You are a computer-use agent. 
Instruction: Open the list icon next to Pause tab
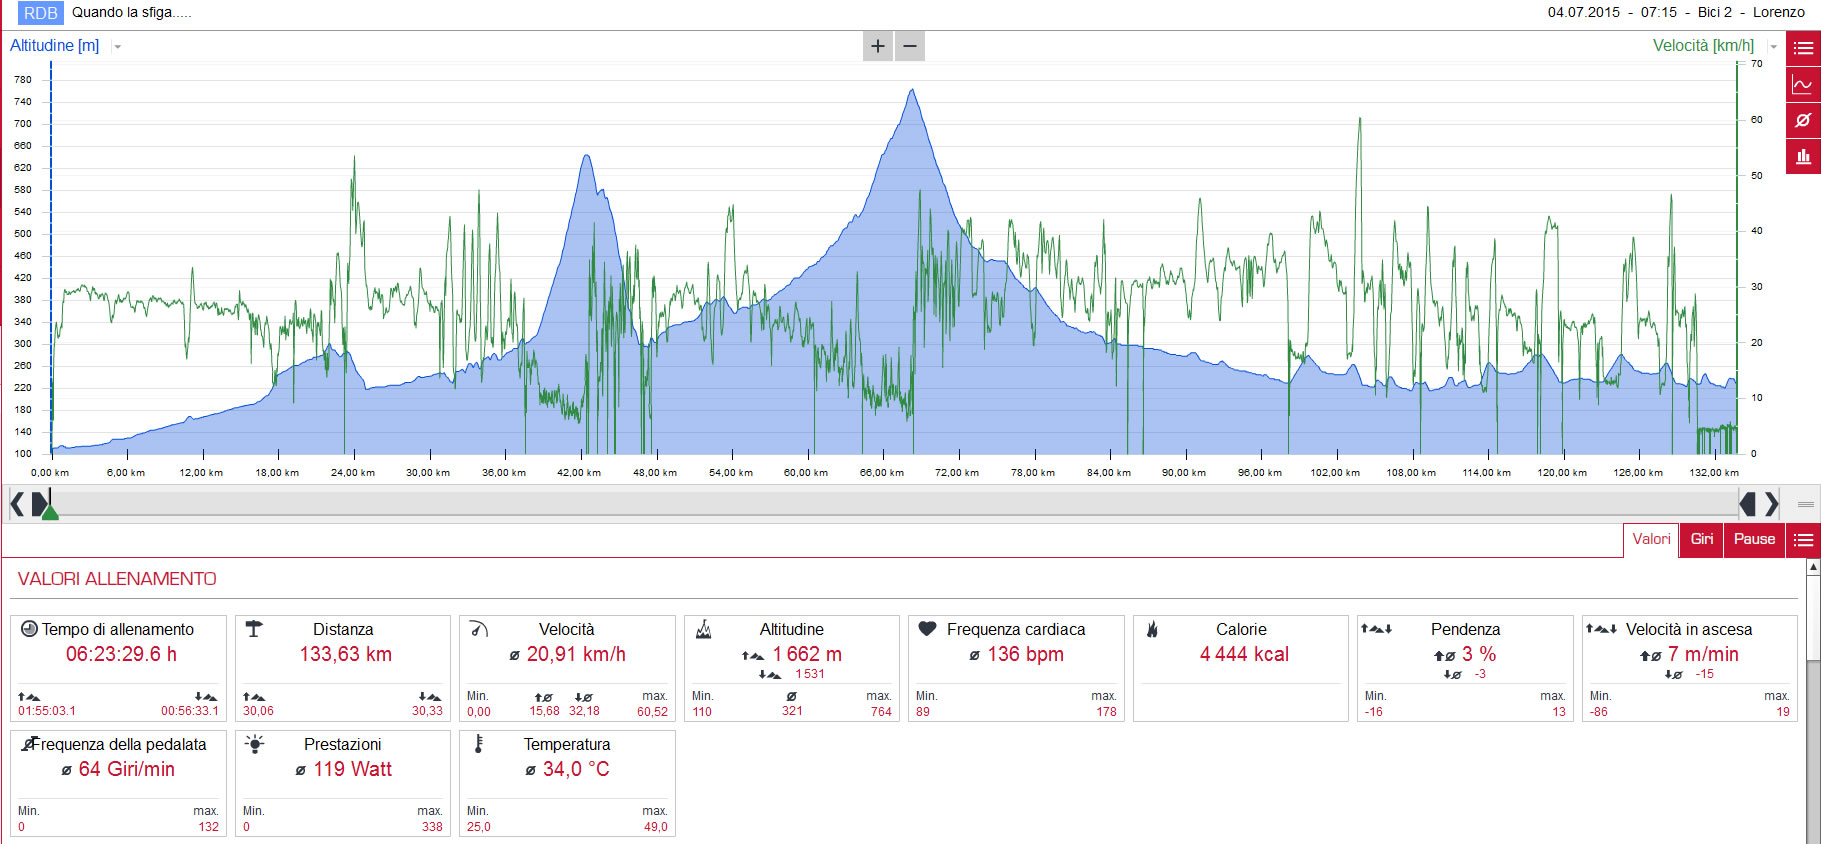pyautogui.click(x=1803, y=540)
